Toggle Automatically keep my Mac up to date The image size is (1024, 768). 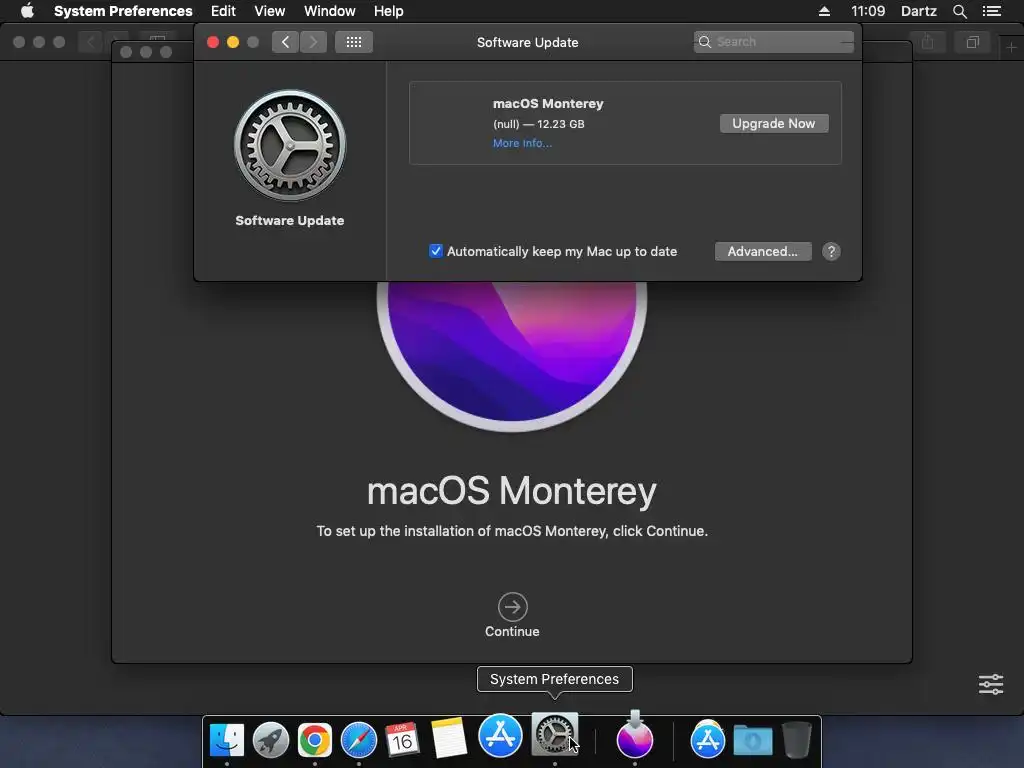(x=436, y=251)
